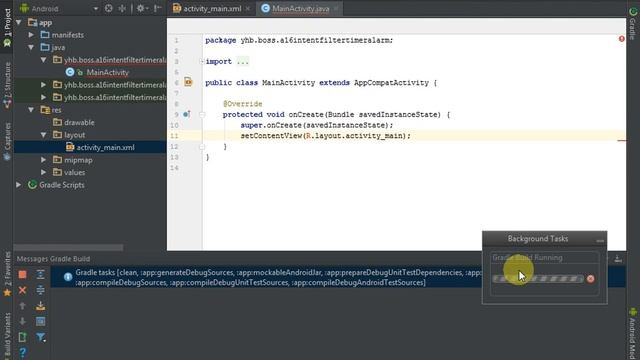Click the green export-to-text-file icon
640x360 pixels.
tap(22, 337)
